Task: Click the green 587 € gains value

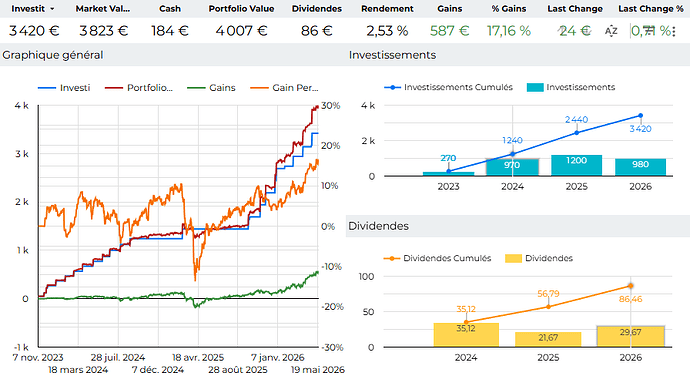Action: pos(450,31)
